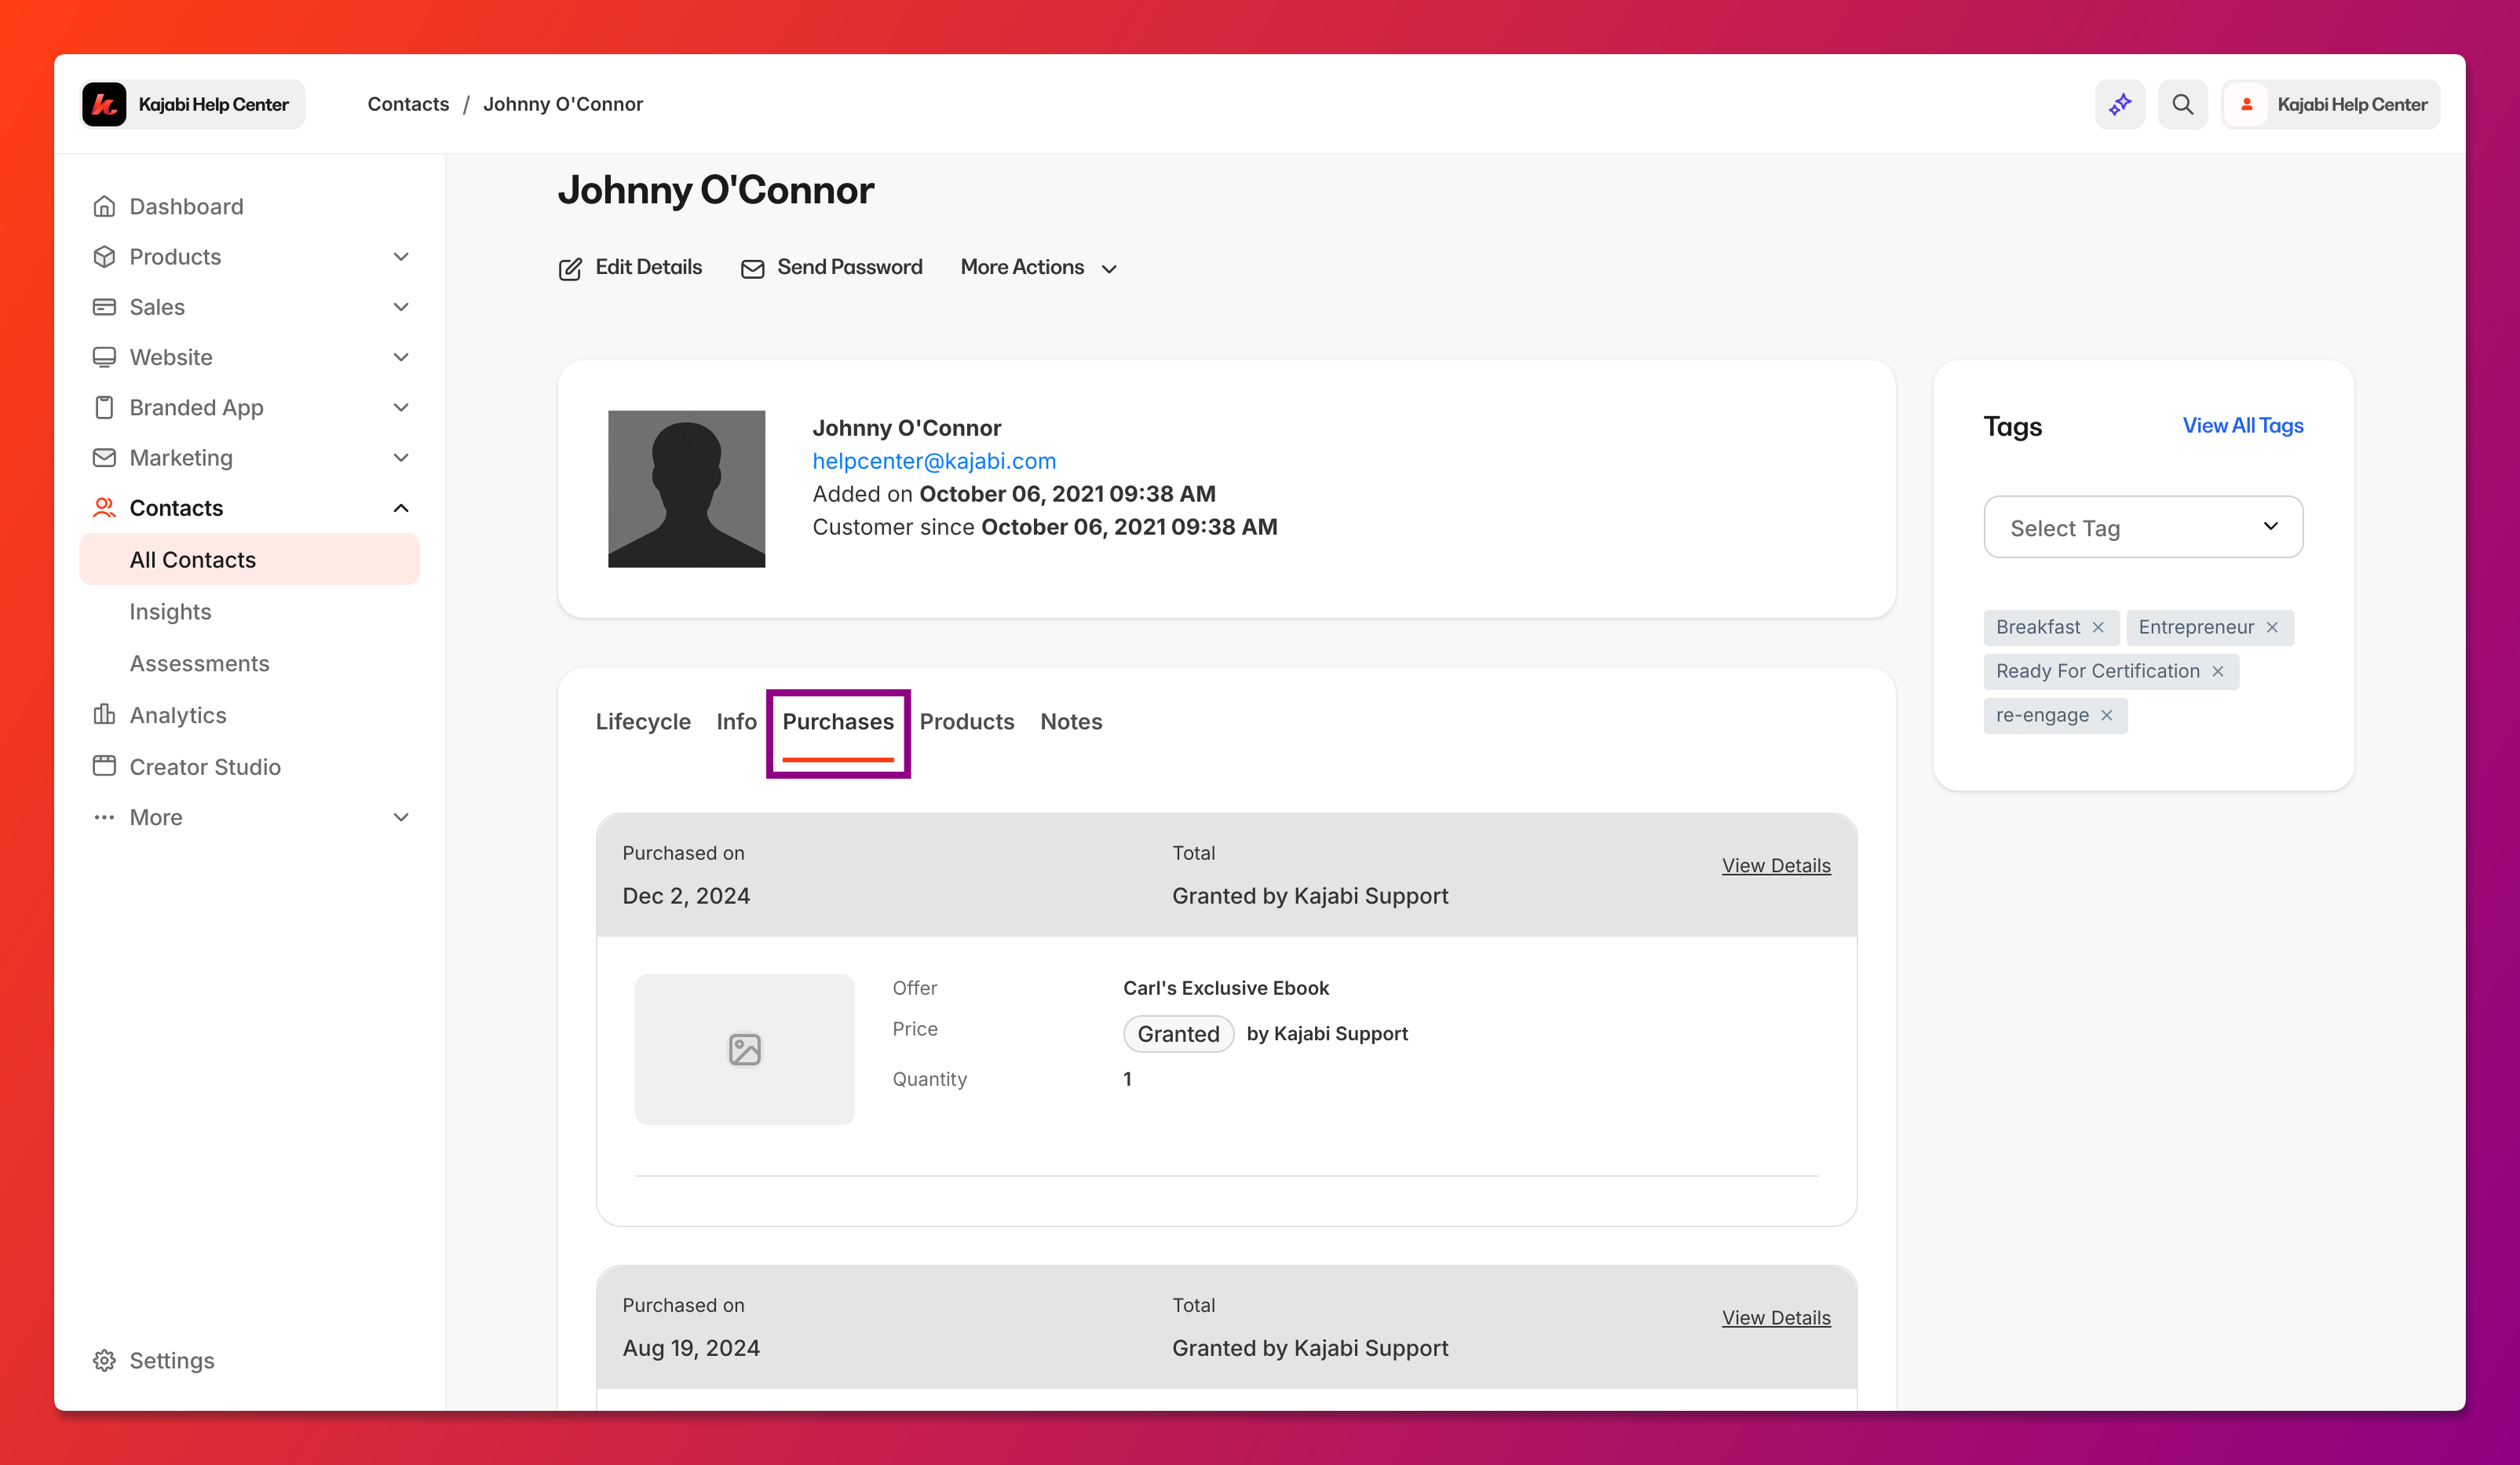View Details of Aug 19, 2024 purchase
2520x1465 pixels.
tap(1776, 1317)
